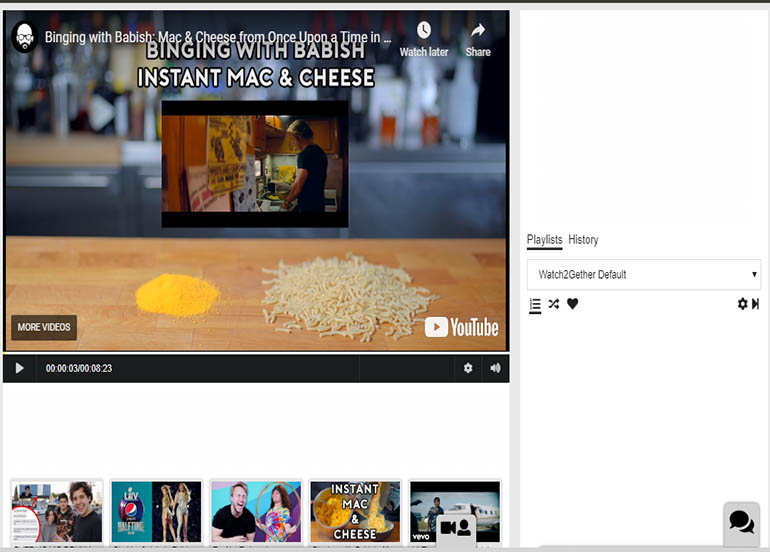
Task: Open the YouTube logo link
Action: (461, 327)
